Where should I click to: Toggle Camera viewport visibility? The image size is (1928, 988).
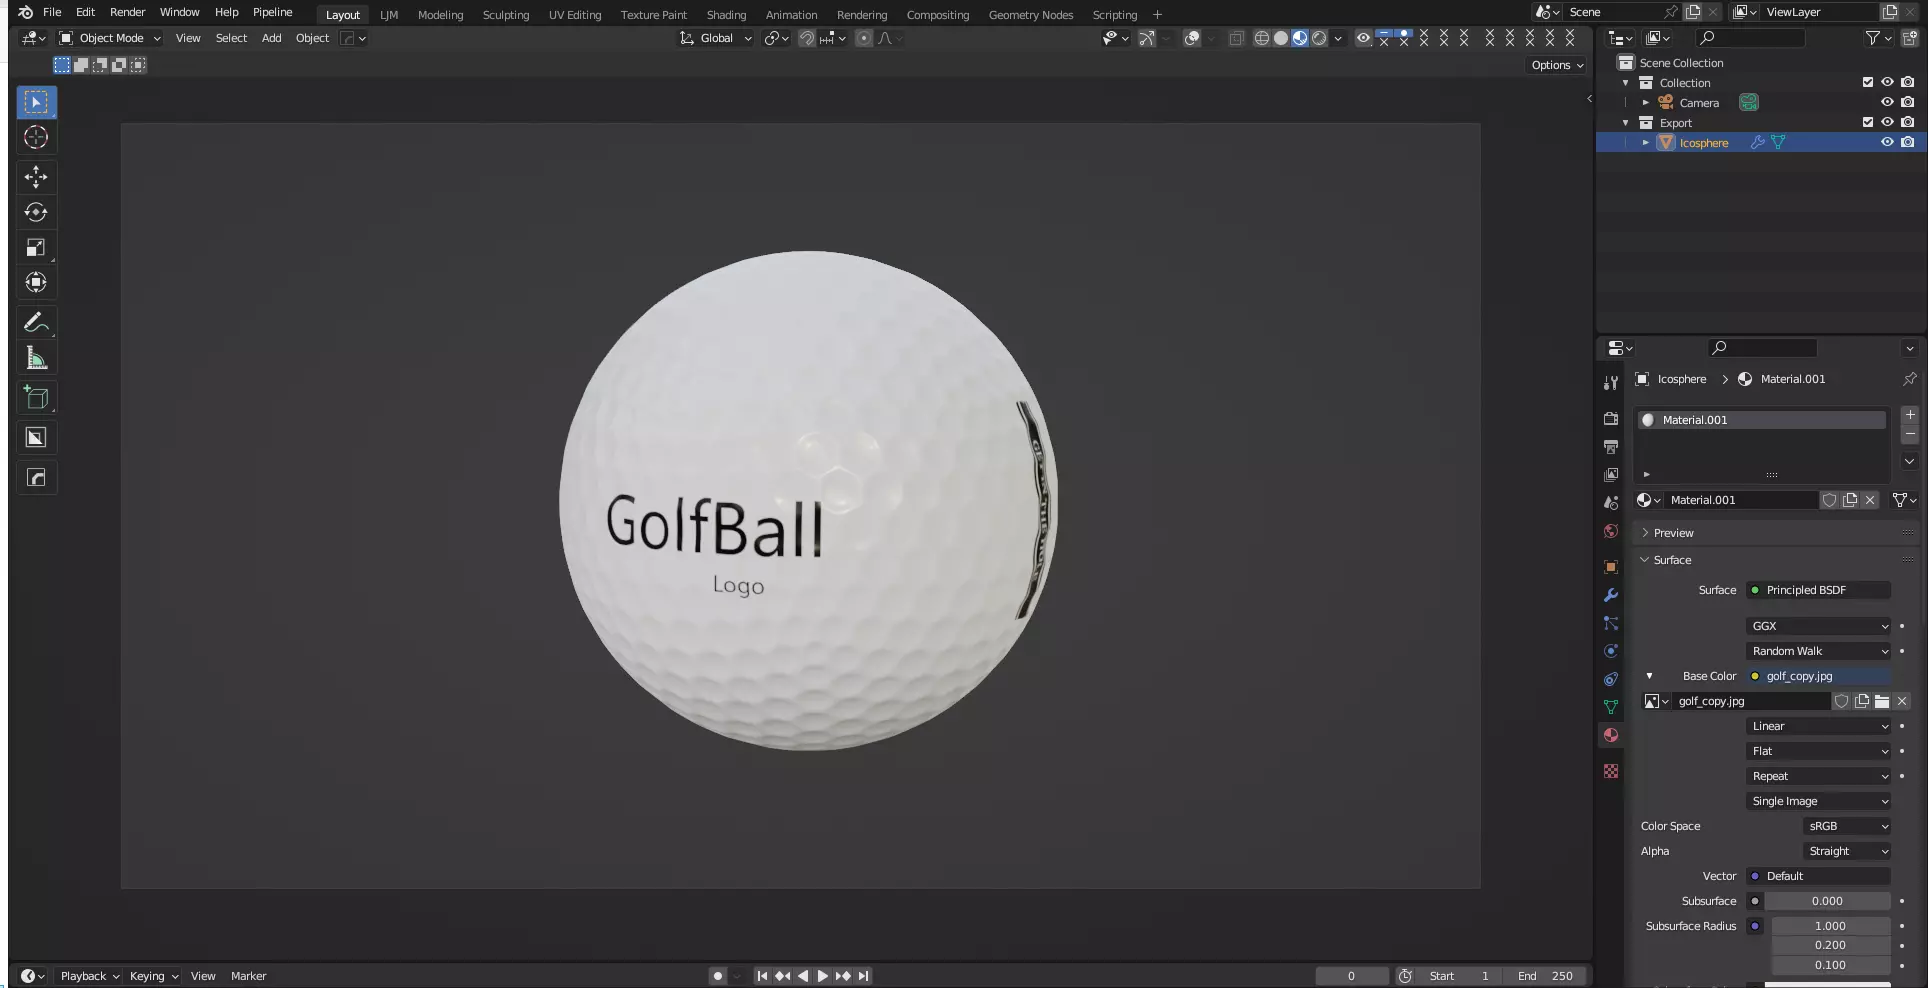click(x=1887, y=102)
